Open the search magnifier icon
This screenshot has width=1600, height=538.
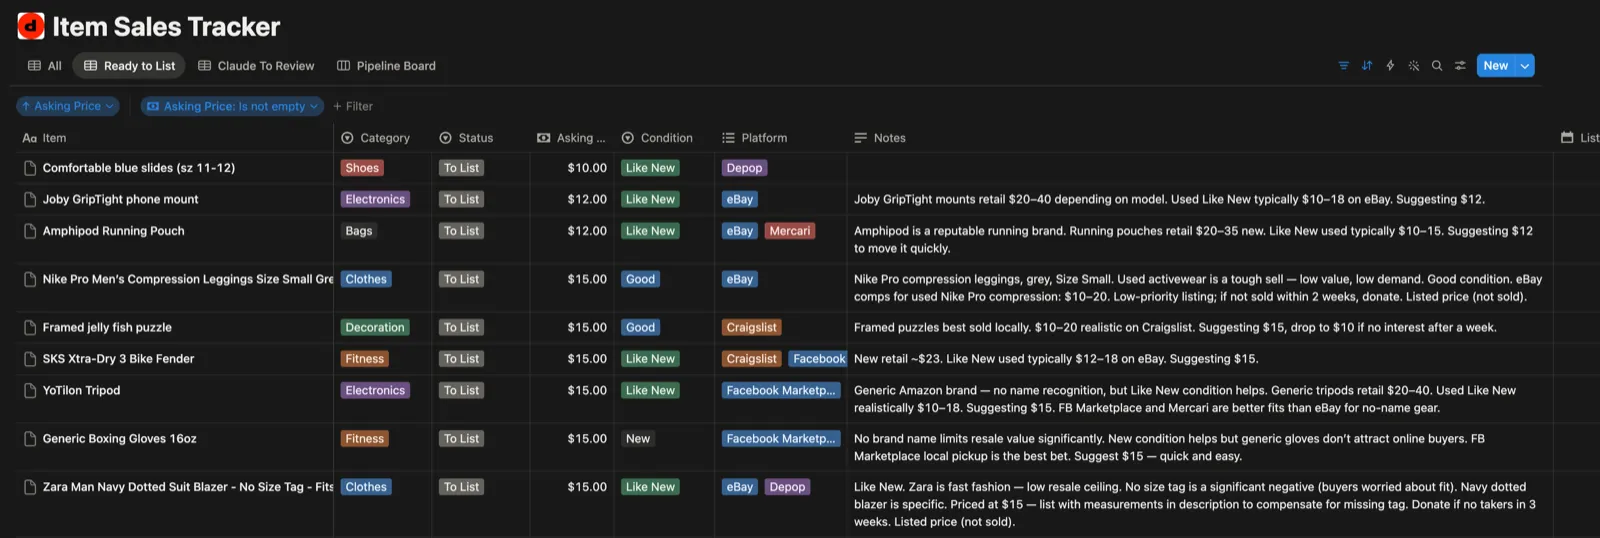[x=1437, y=66]
